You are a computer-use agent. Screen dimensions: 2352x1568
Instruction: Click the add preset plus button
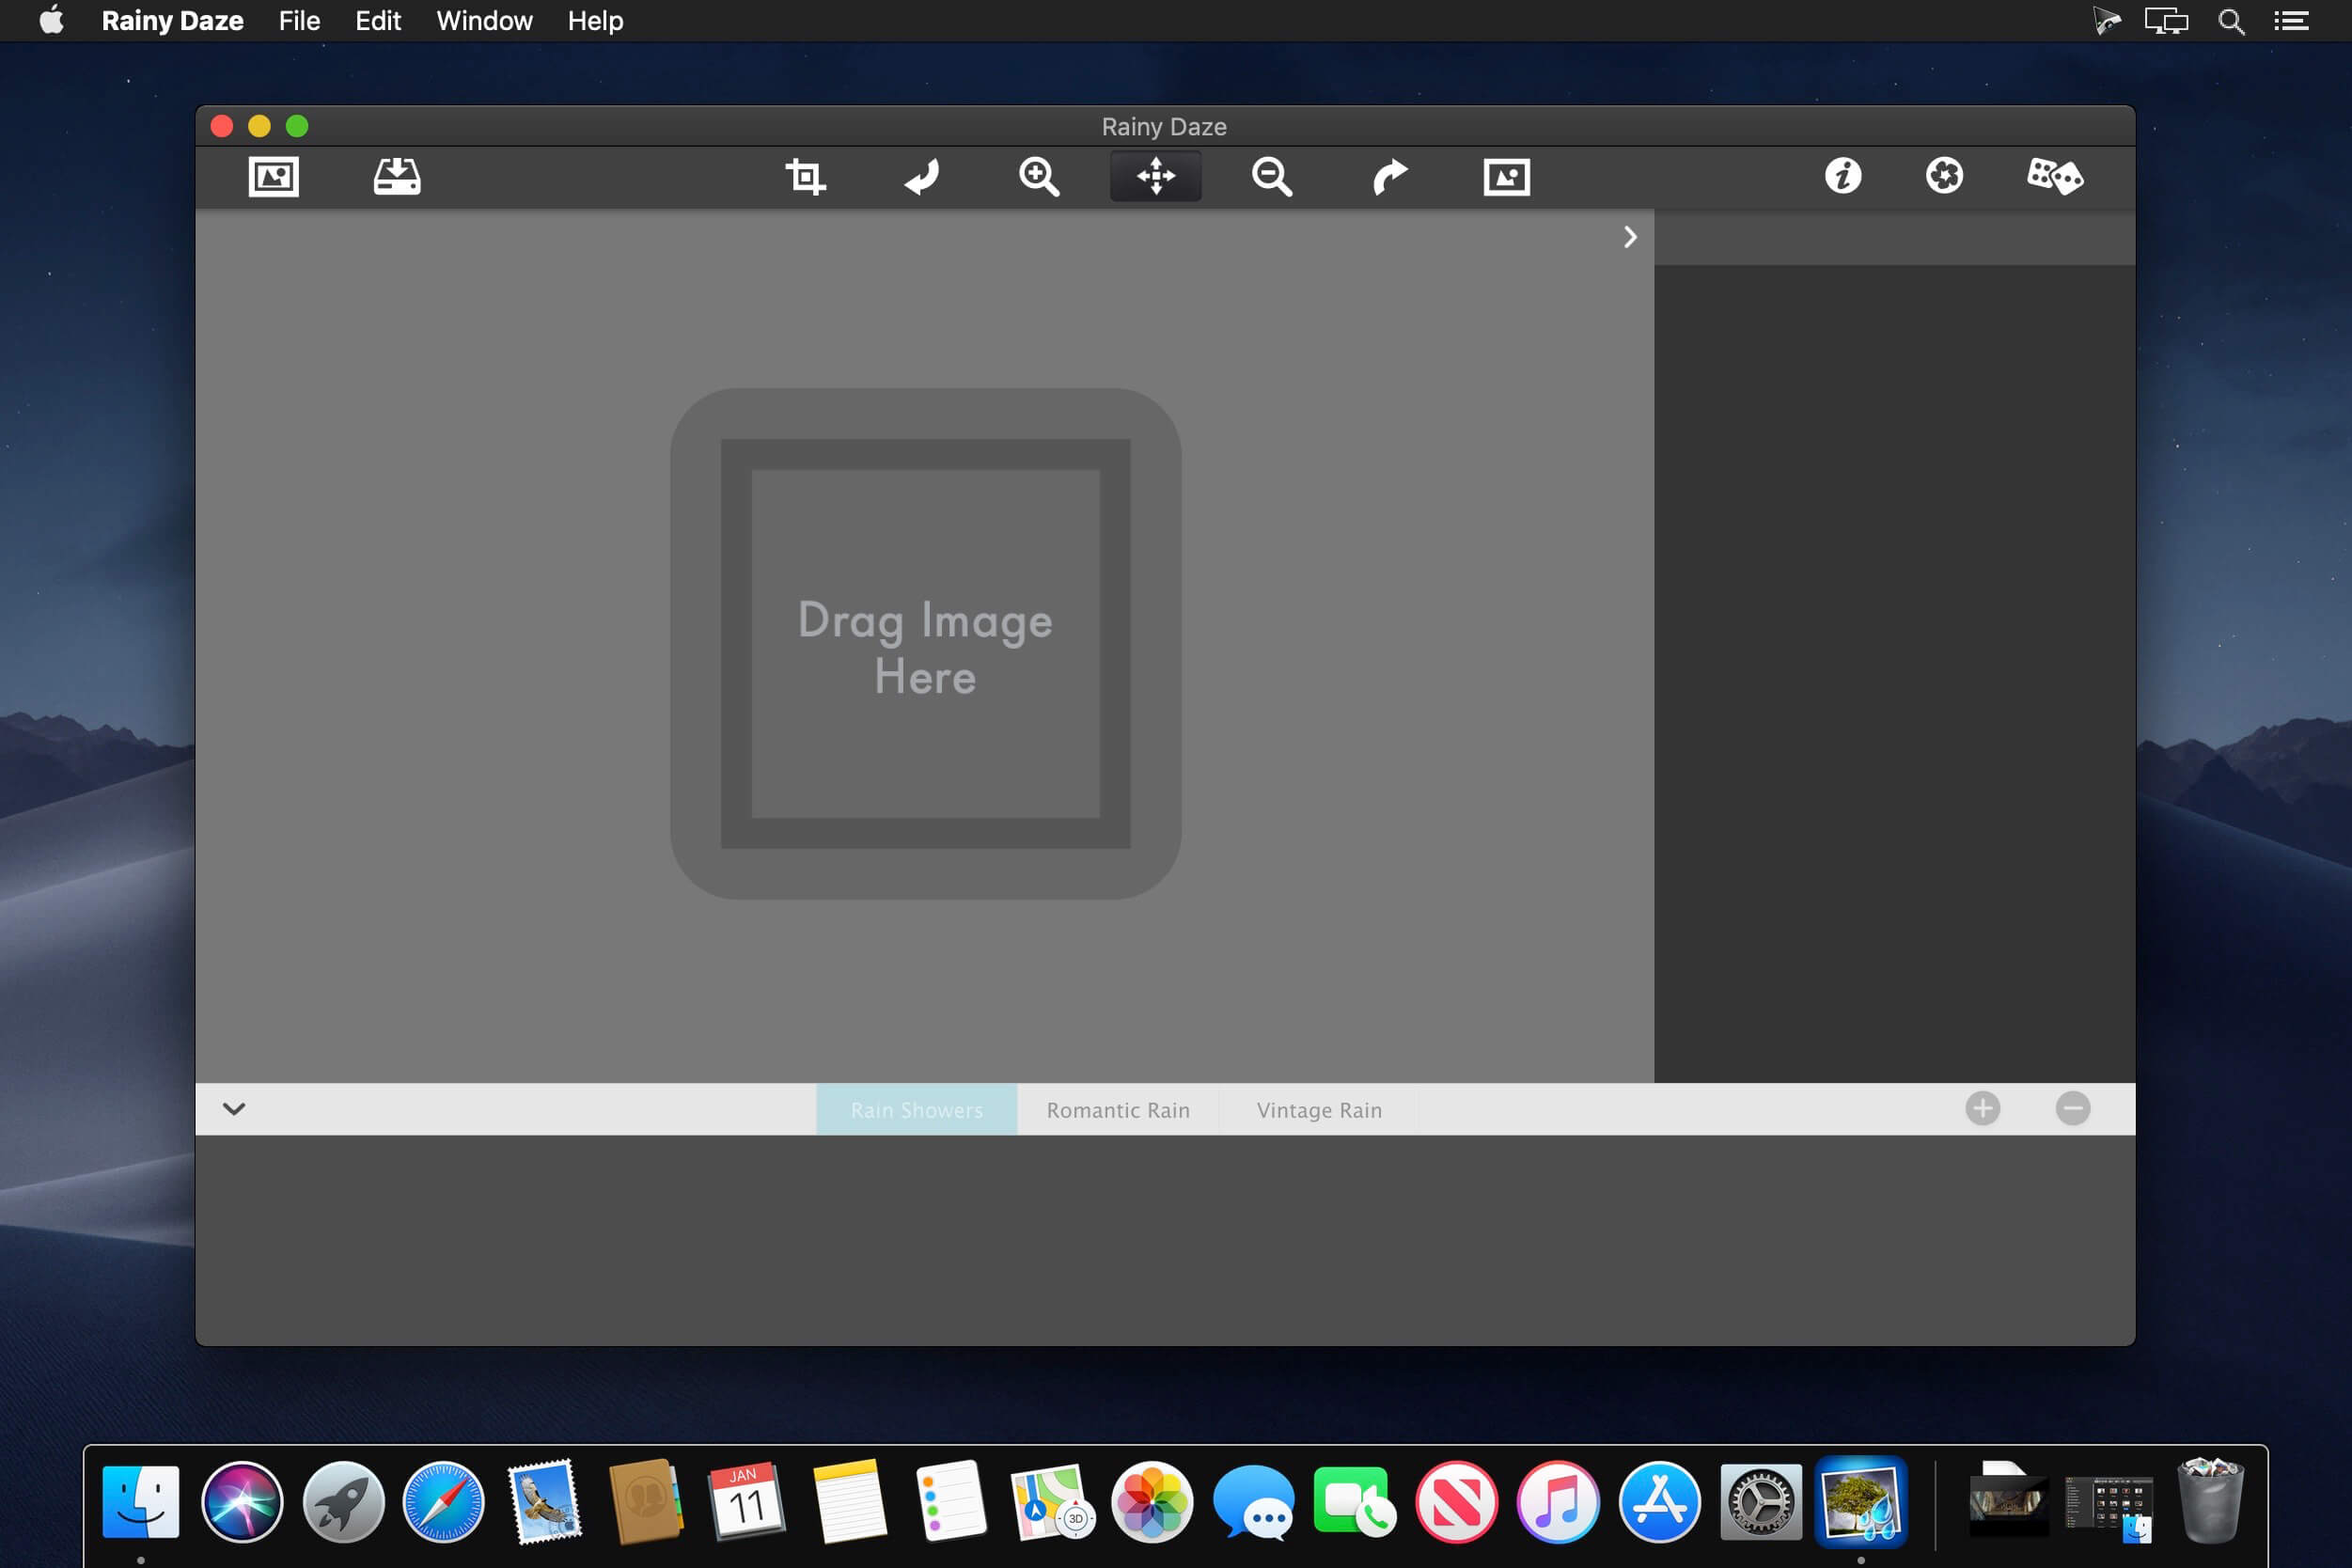point(1982,1109)
